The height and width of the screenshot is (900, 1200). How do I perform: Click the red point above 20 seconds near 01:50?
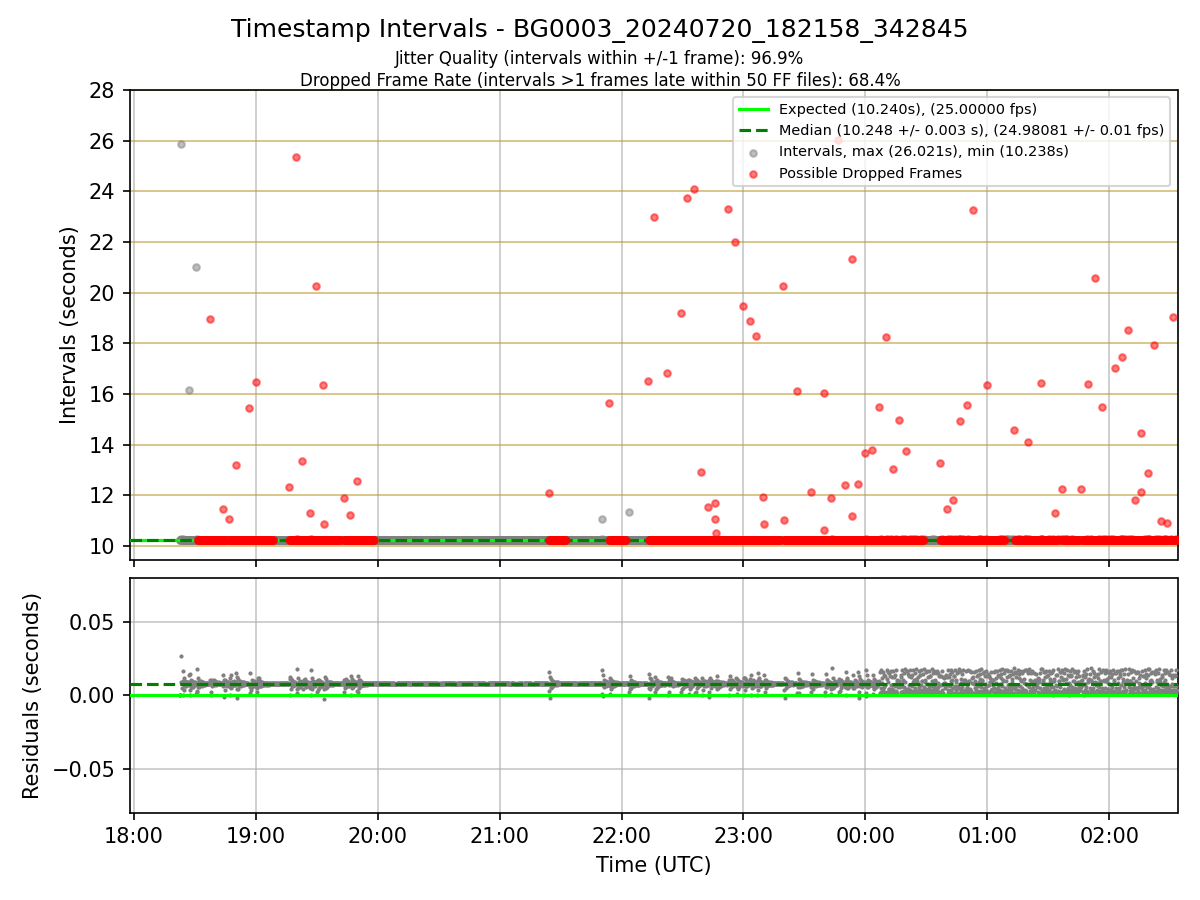tap(1095, 278)
